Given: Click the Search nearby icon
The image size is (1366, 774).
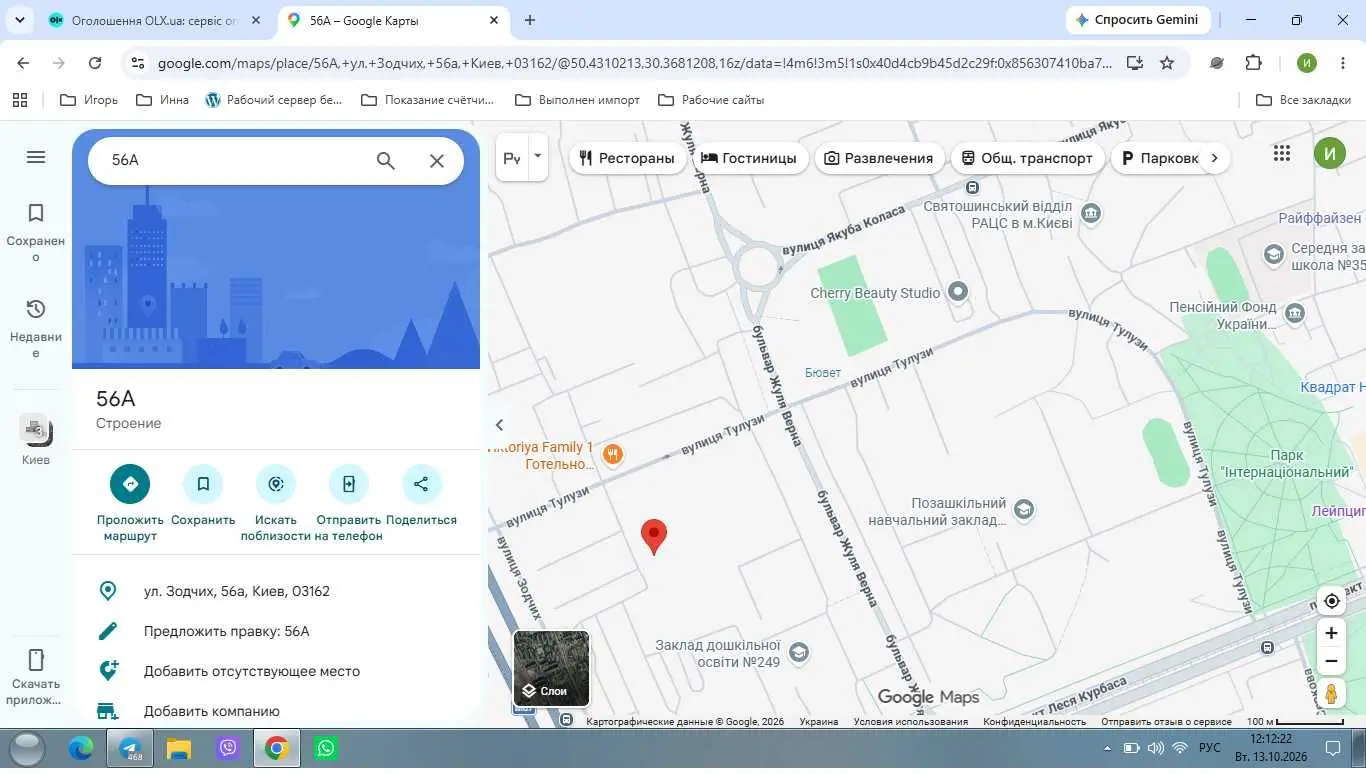Looking at the screenshot, I should click(276, 484).
